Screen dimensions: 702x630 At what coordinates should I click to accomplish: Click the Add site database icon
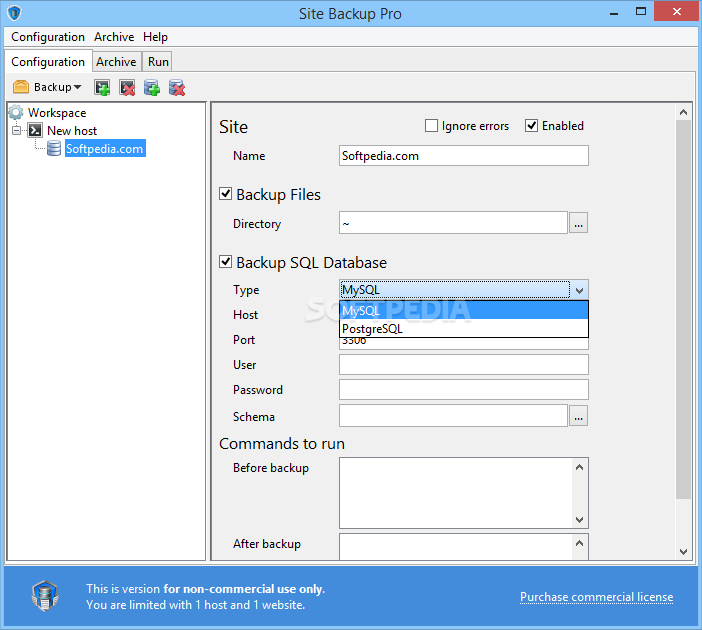pos(152,87)
